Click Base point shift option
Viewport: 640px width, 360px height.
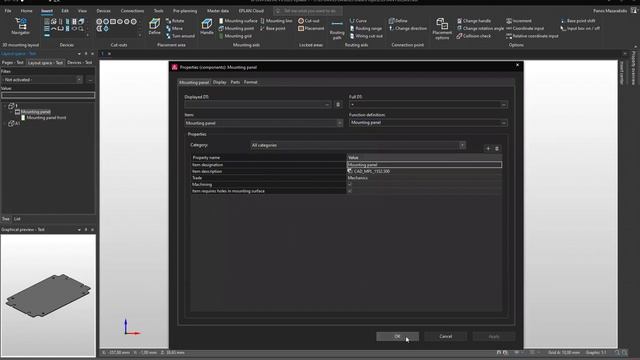pos(578,20)
